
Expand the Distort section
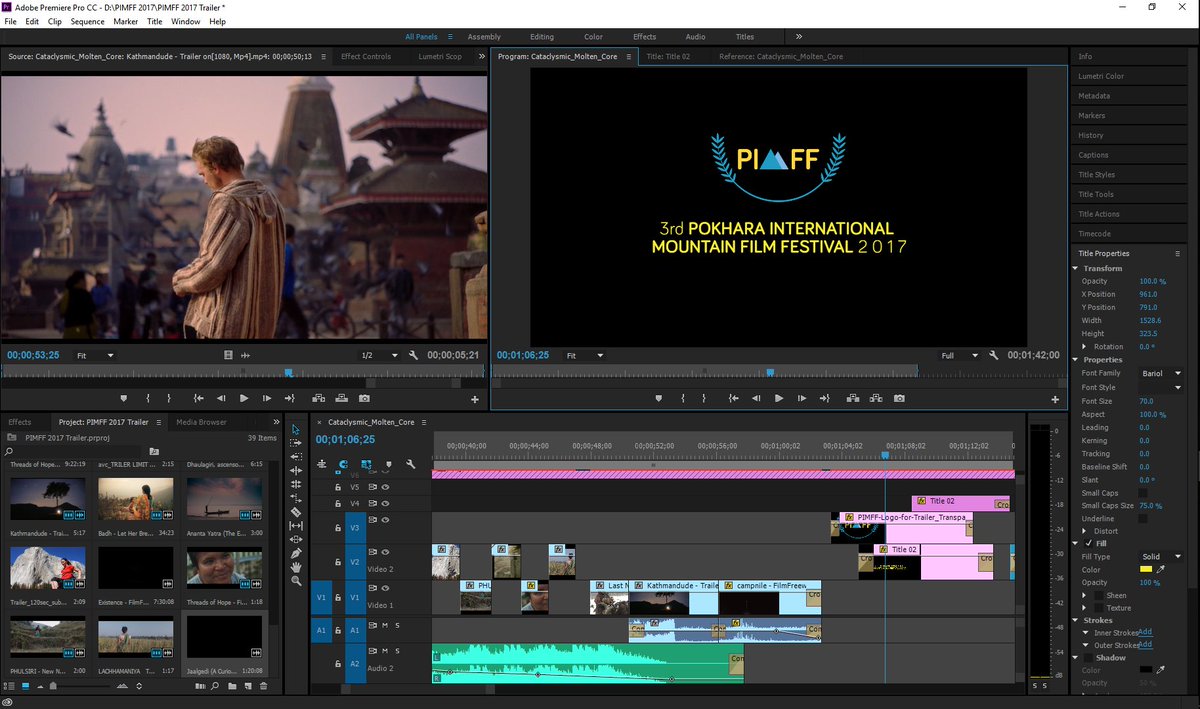(x=1086, y=531)
